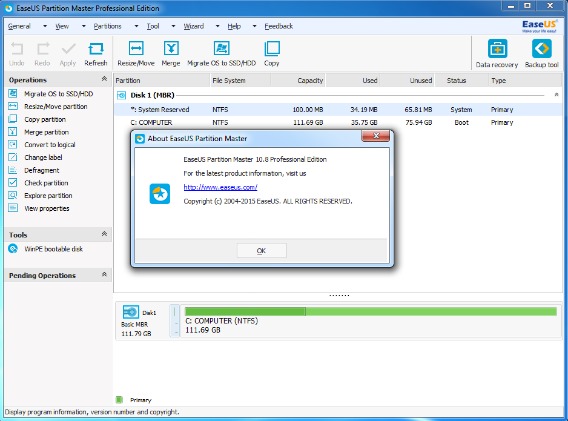Open the Tool menu

153,26
